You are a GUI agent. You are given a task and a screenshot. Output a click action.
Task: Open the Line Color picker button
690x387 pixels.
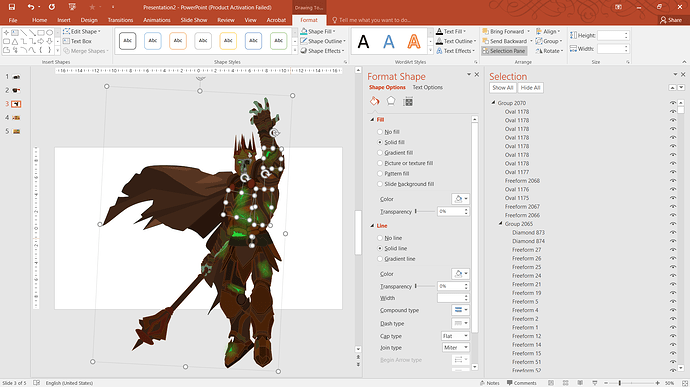[x=460, y=273]
